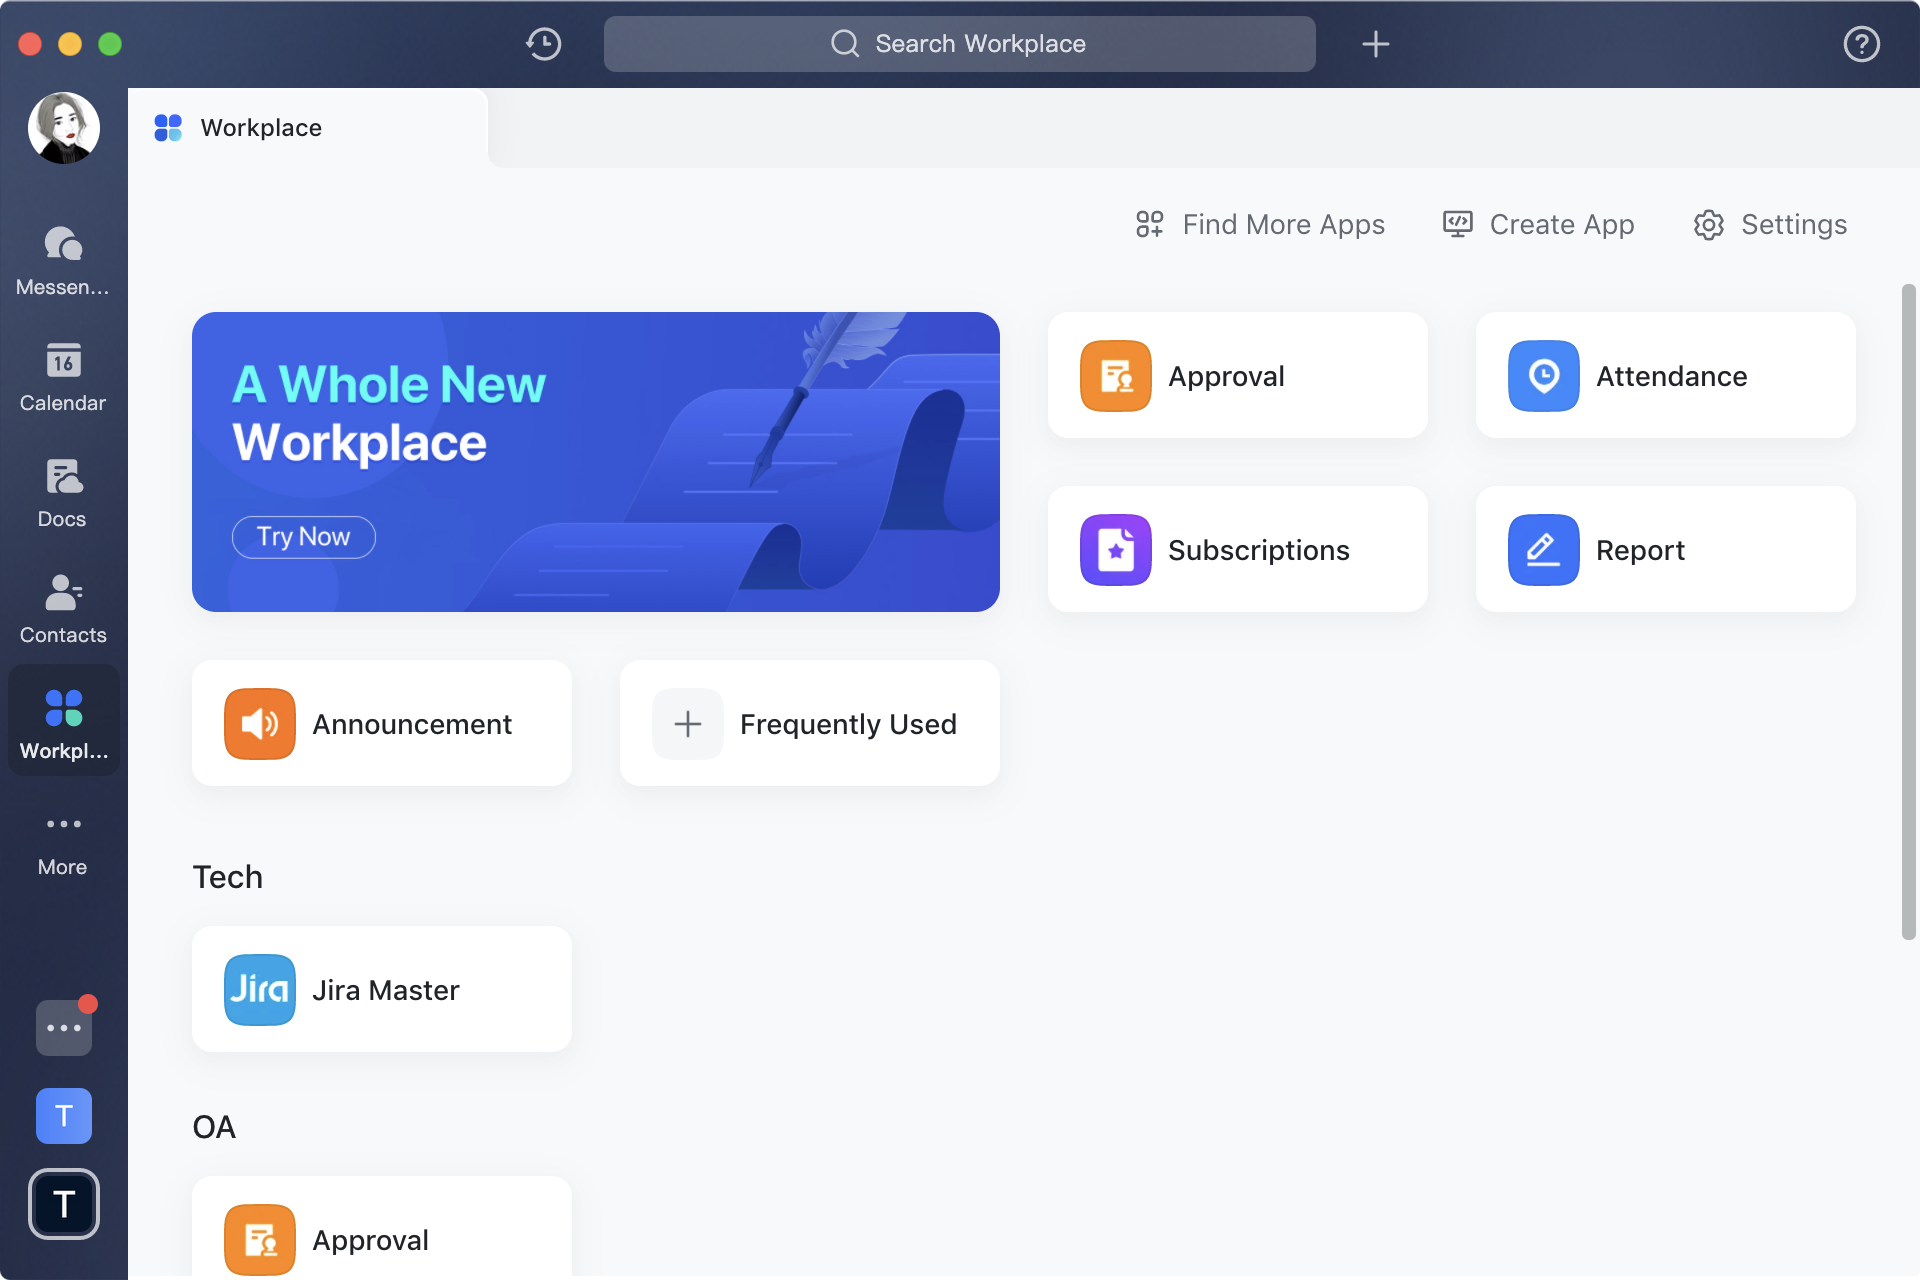Add a Frequently Used app
The width and height of the screenshot is (1920, 1280).
click(x=809, y=724)
